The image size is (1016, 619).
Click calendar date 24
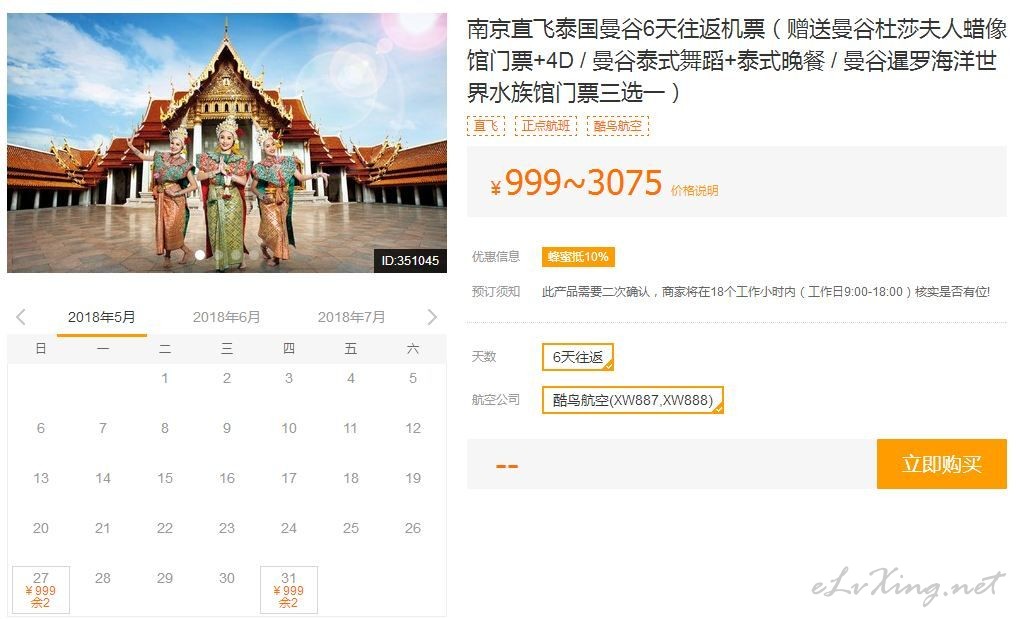[x=289, y=528]
